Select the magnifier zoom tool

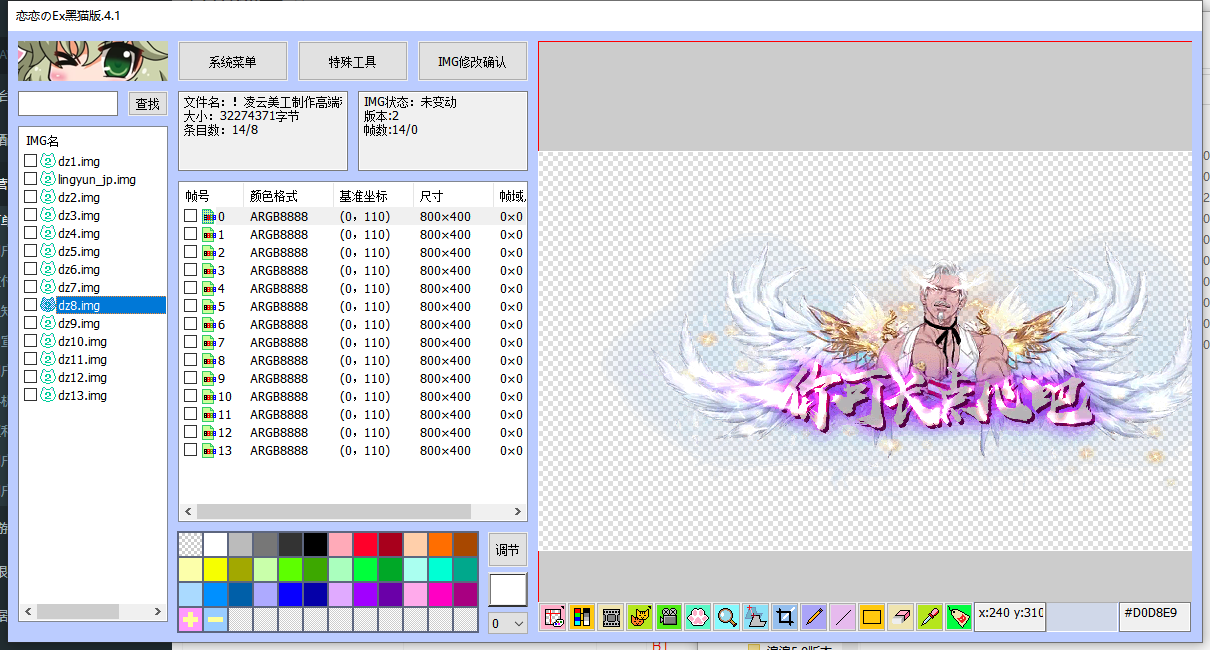pyautogui.click(x=726, y=617)
